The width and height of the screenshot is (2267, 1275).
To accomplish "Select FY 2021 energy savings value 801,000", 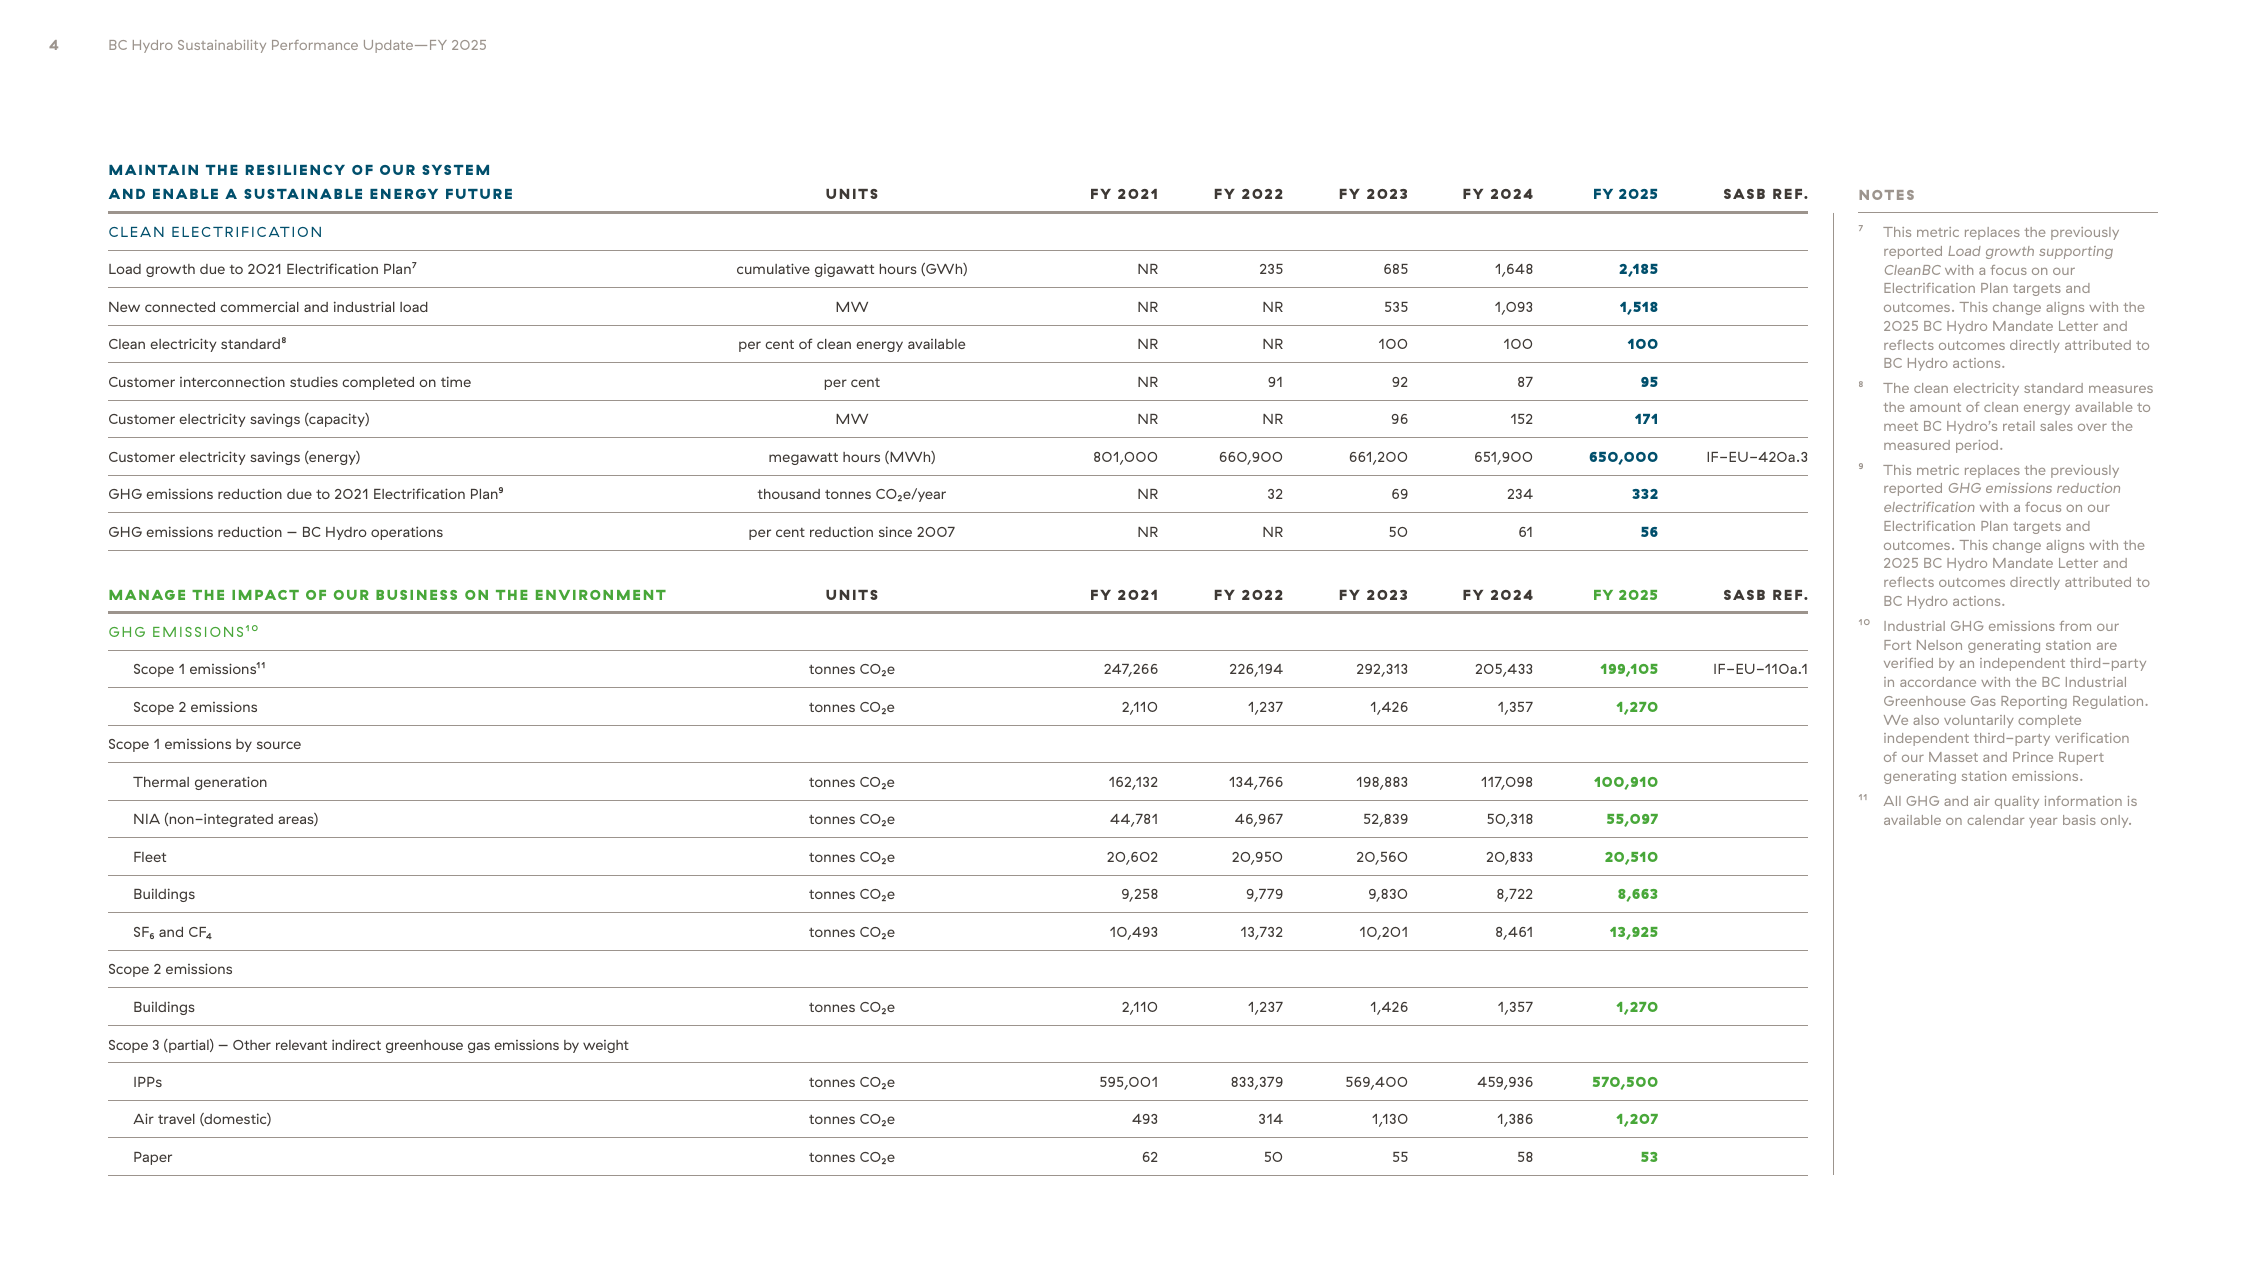I will point(1125,457).
